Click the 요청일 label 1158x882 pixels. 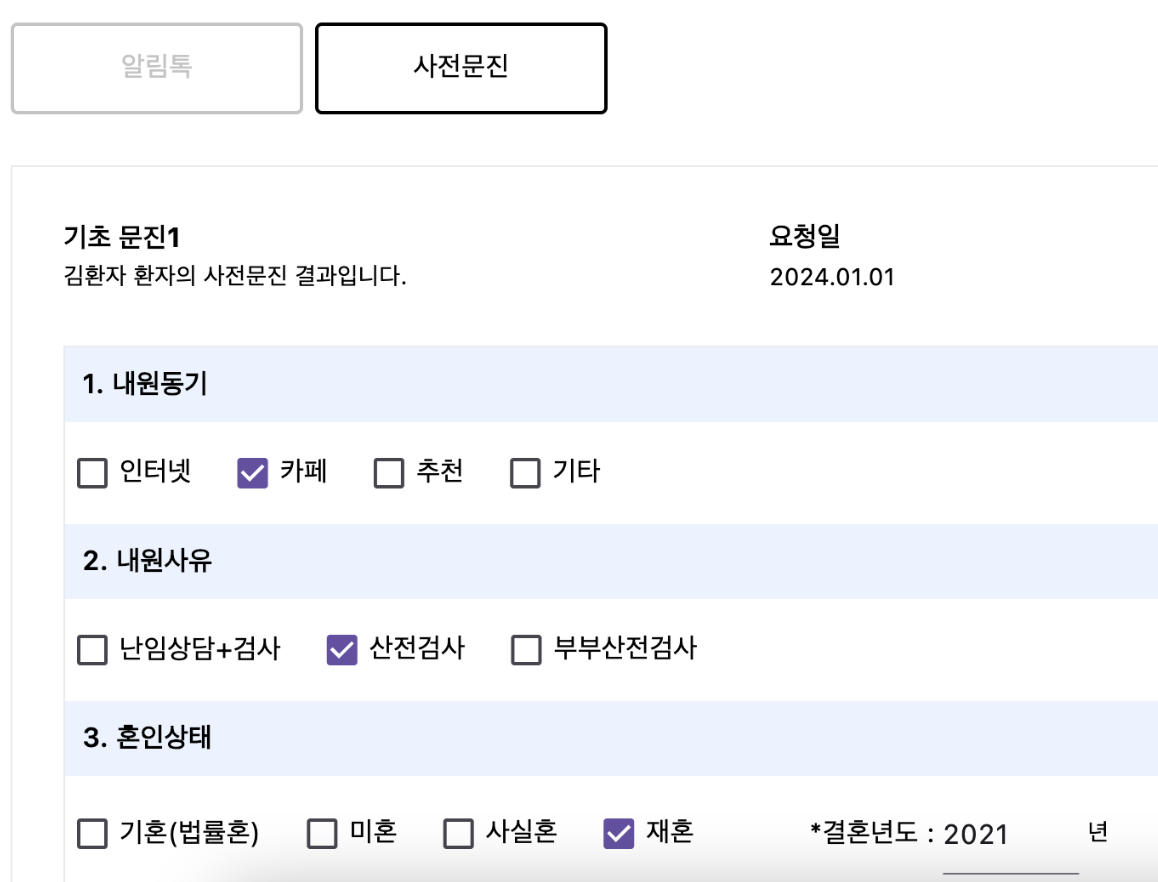(x=804, y=236)
